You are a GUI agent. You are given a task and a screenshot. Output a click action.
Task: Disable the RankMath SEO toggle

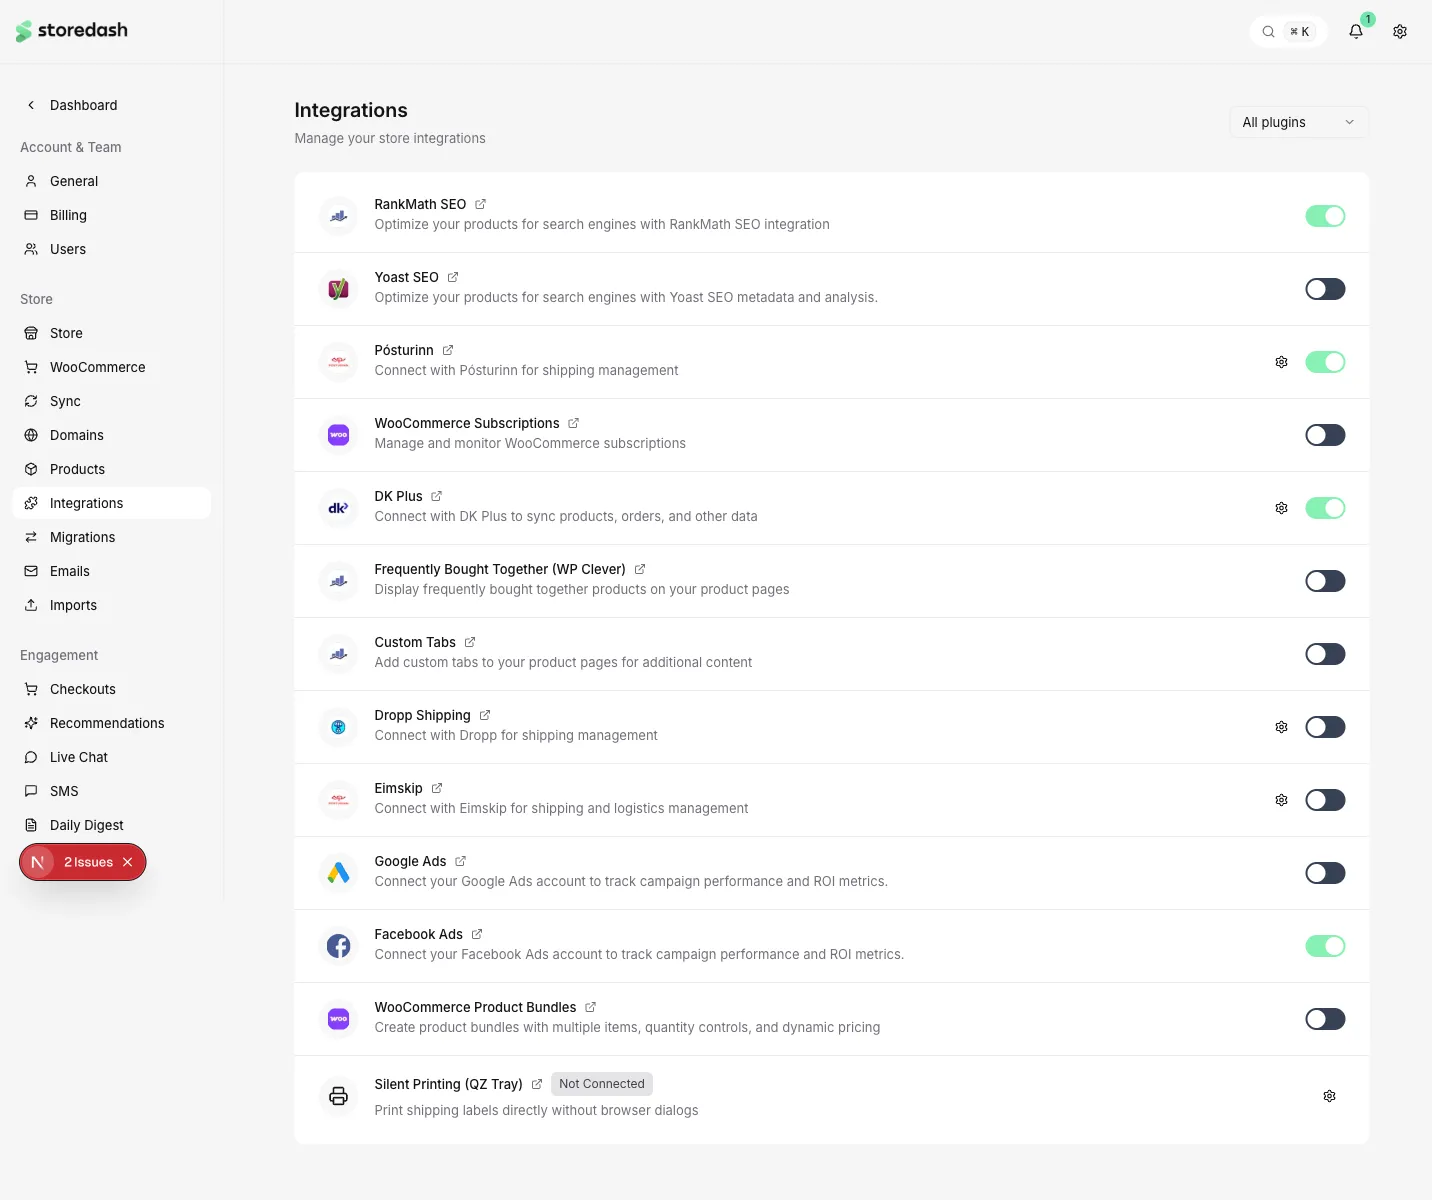coord(1325,216)
